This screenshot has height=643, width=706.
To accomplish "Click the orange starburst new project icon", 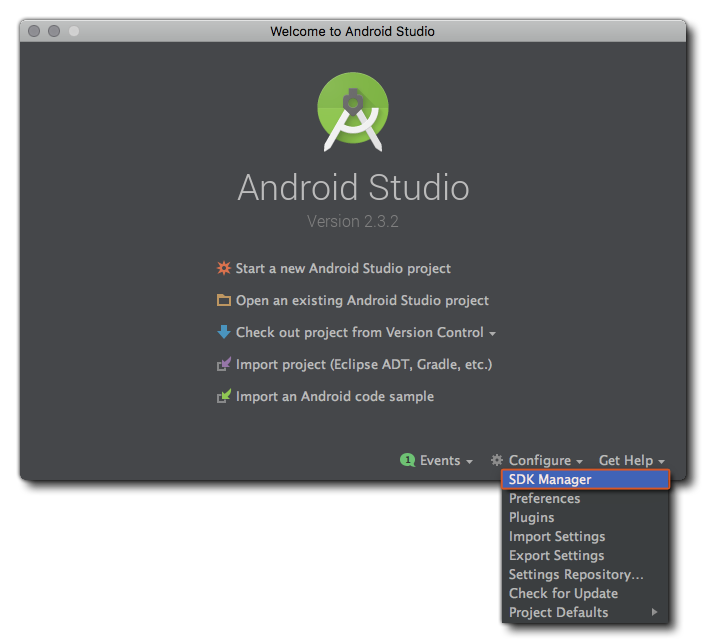I will (224, 268).
